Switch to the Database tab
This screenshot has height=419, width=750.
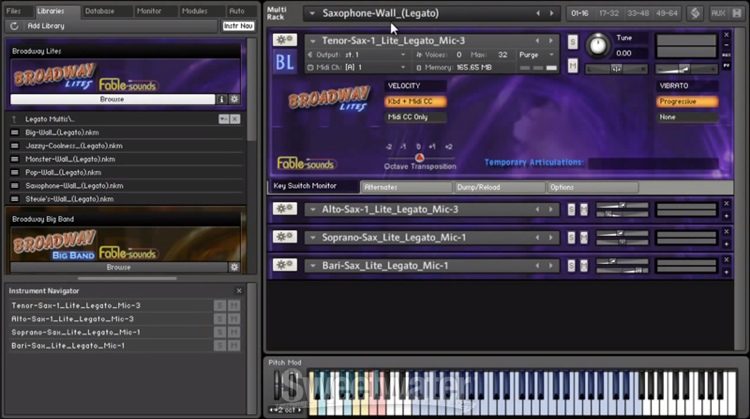click(99, 10)
